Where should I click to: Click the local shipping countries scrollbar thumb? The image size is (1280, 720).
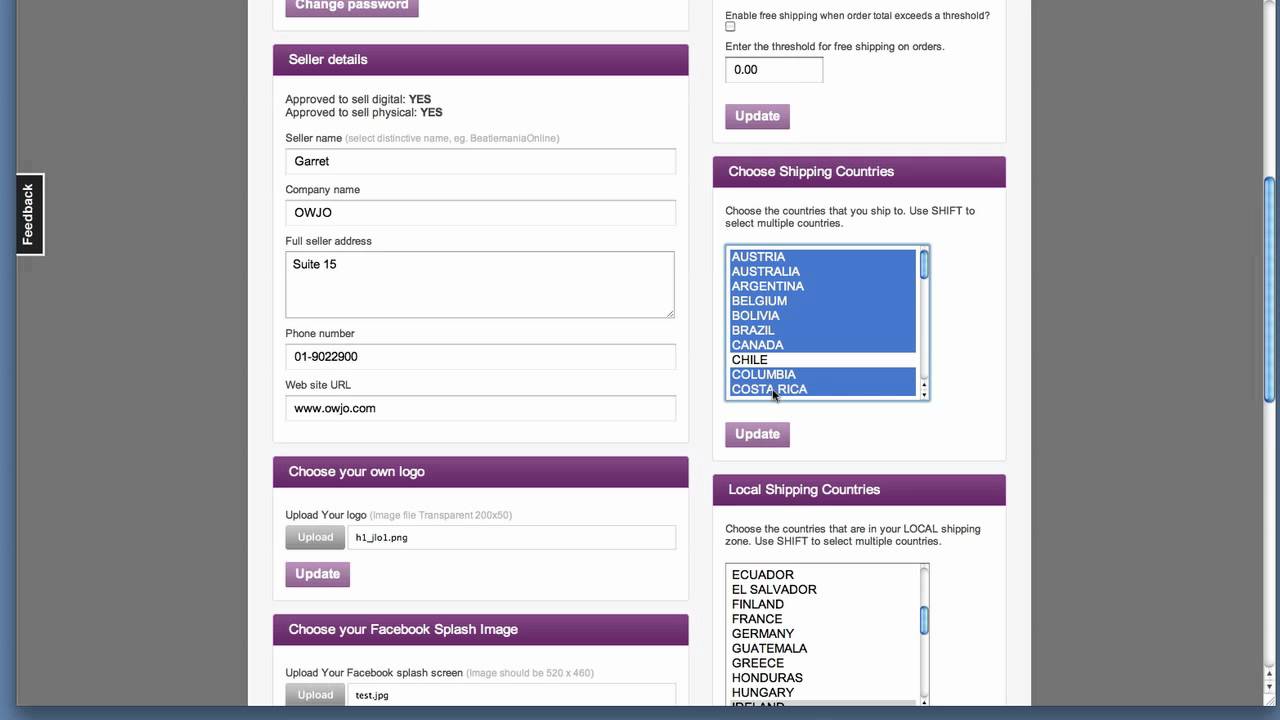coord(924,620)
